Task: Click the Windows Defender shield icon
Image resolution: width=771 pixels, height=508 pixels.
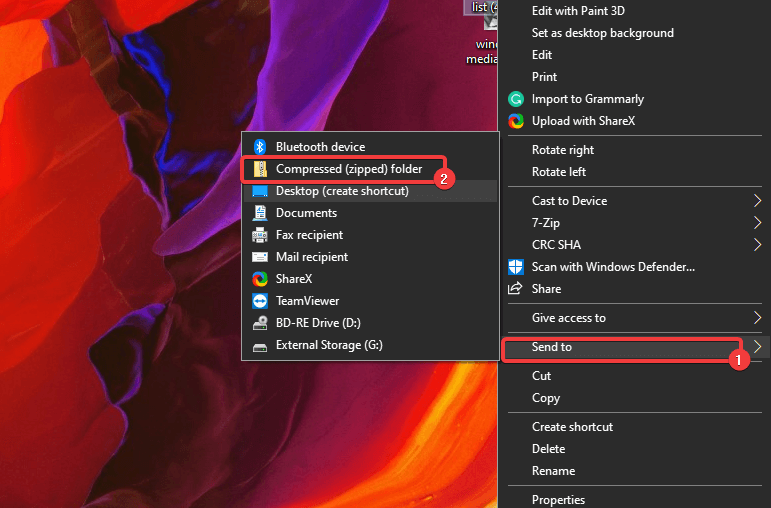Action: (x=516, y=267)
